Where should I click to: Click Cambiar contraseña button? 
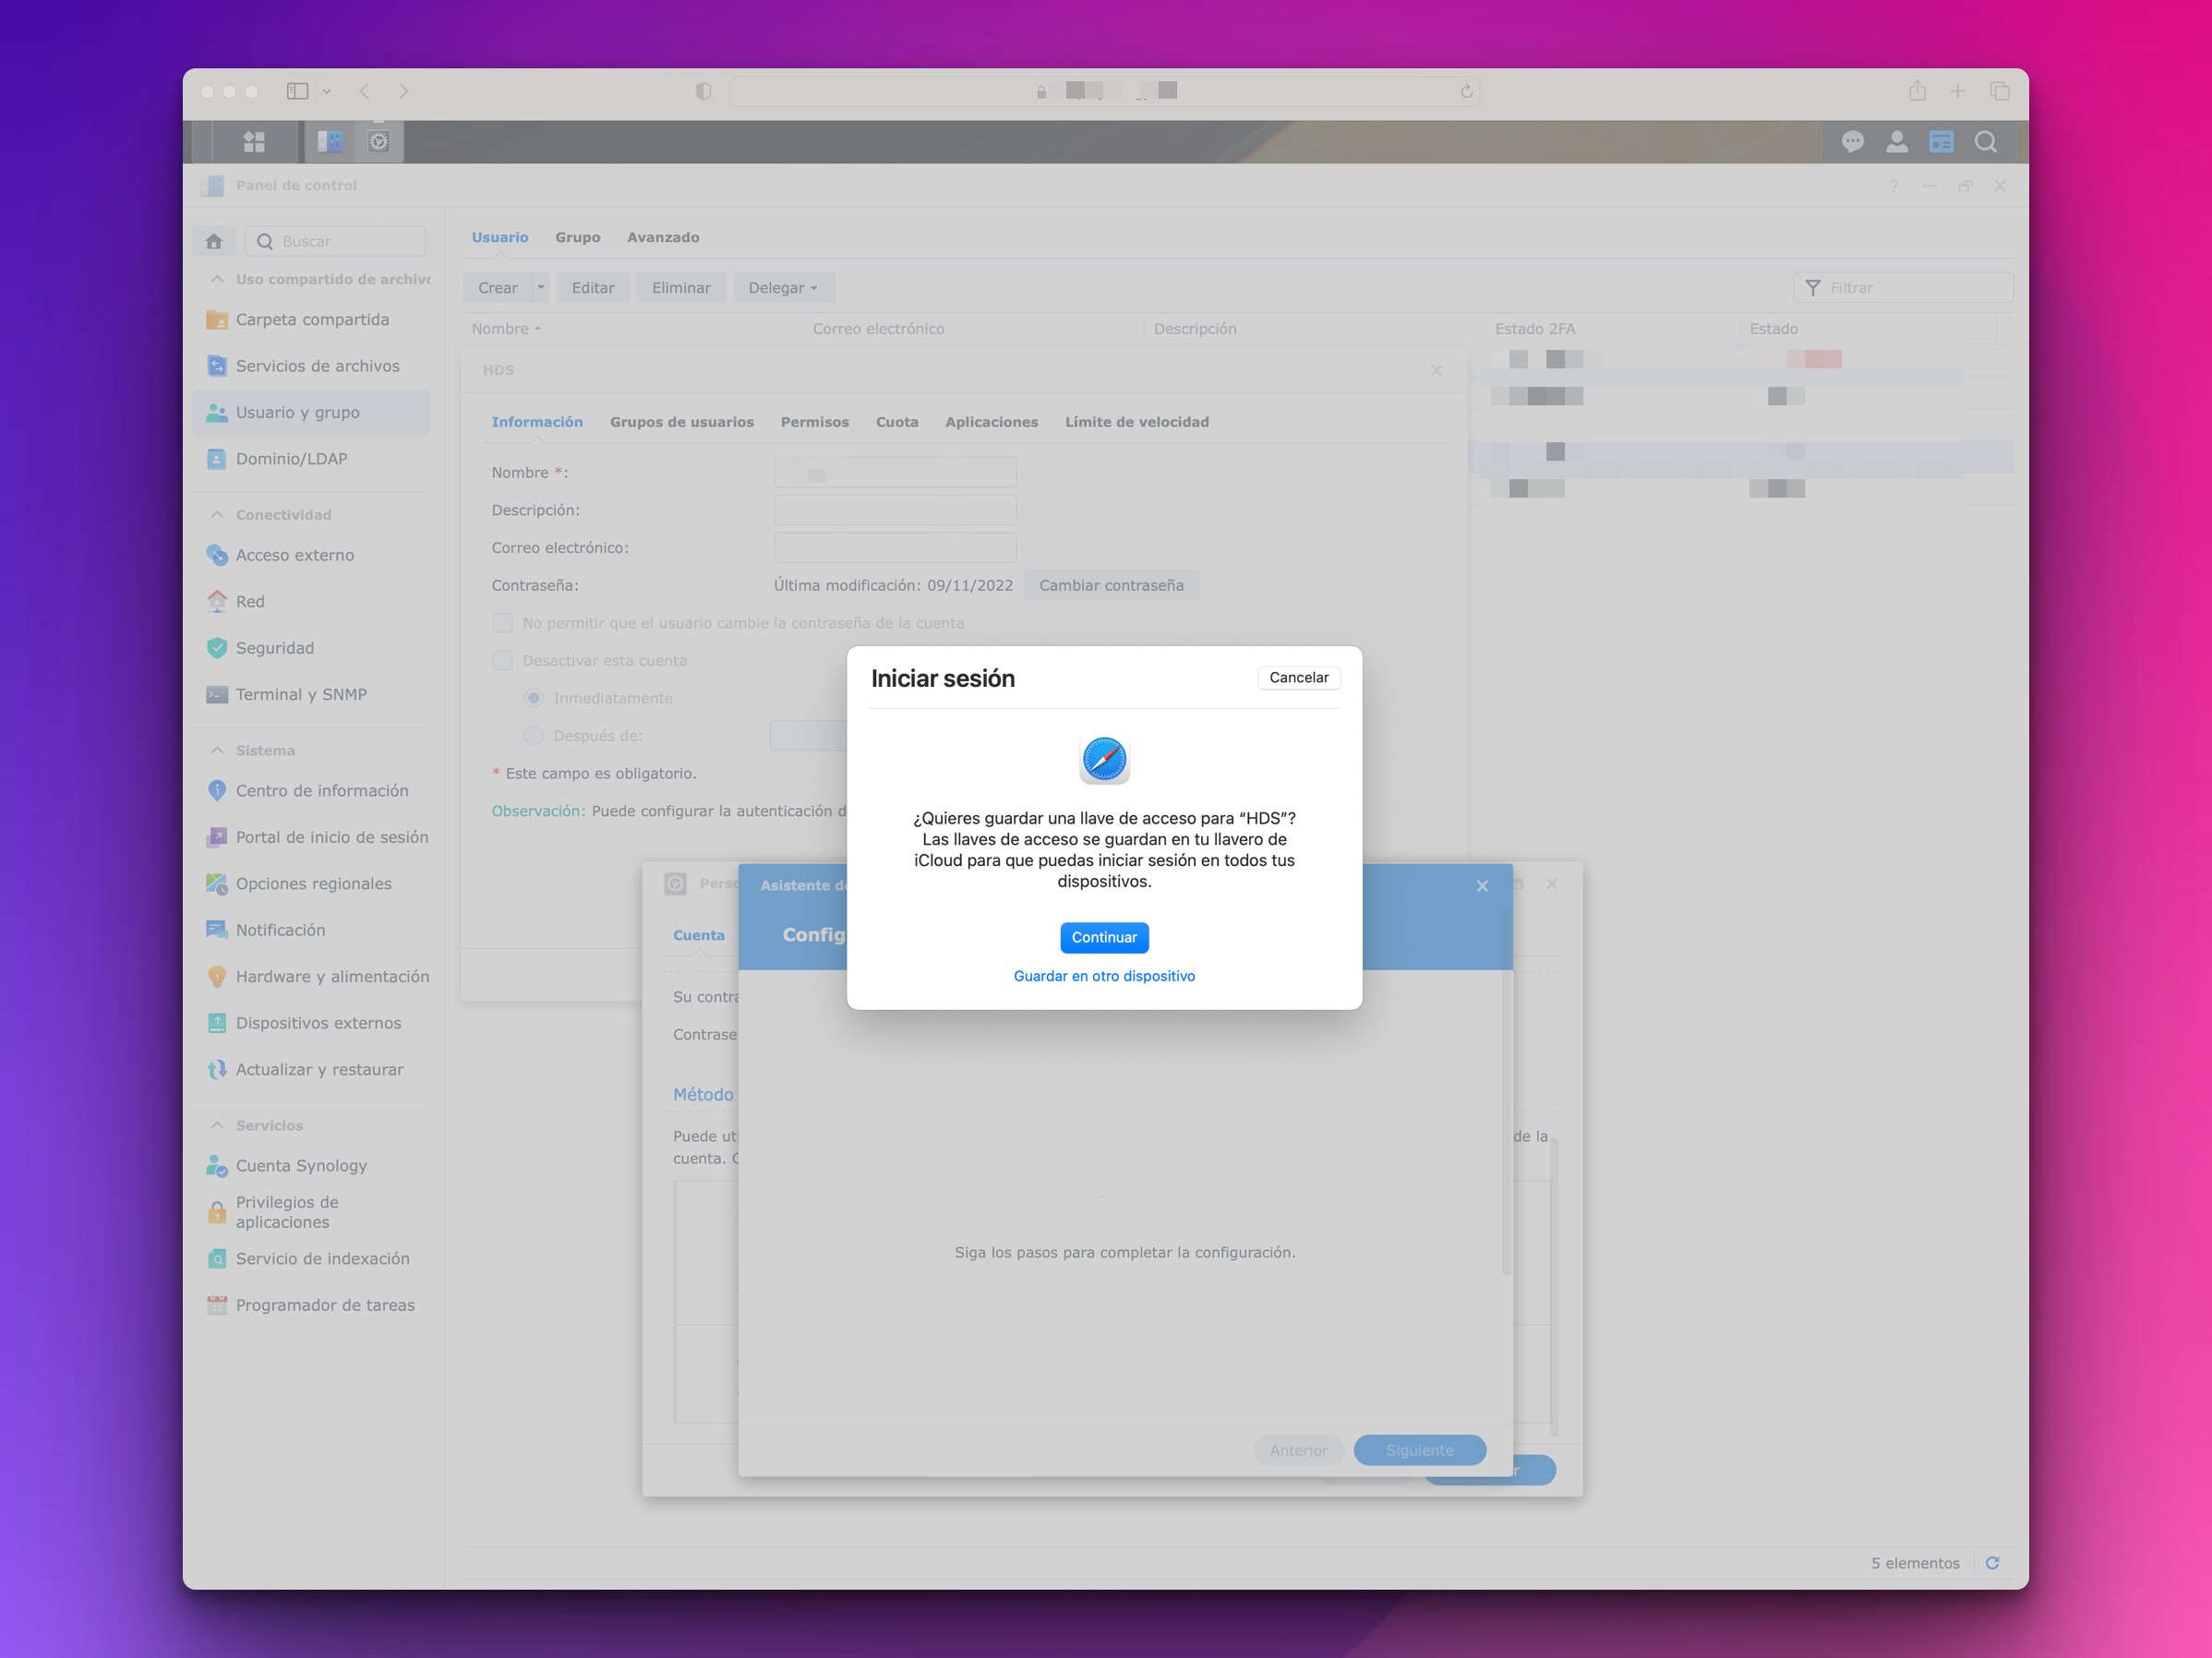(x=1111, y=585)
